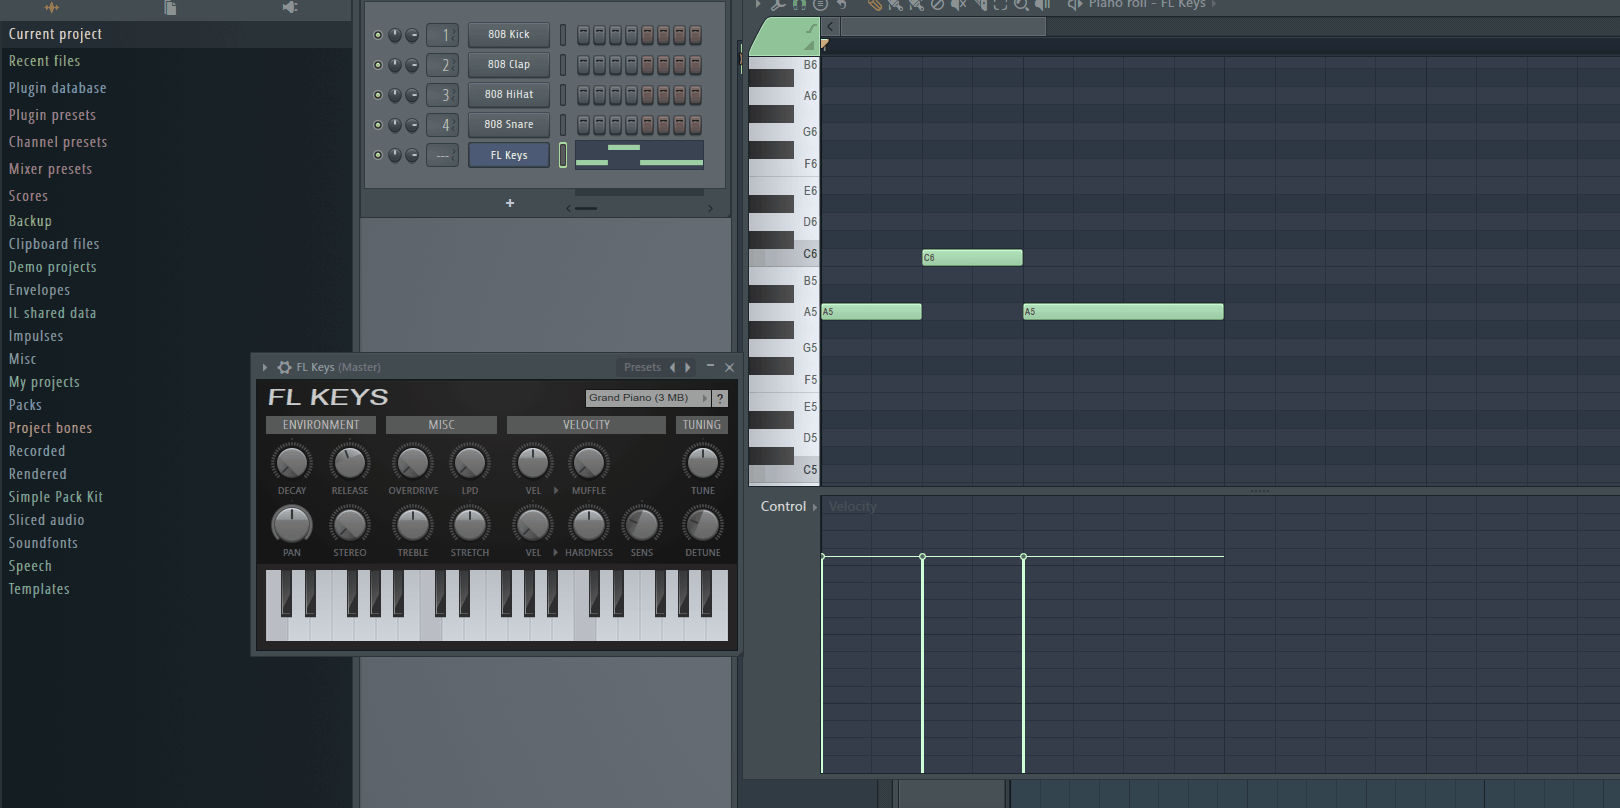
Task: Click the 808 Kick channel volume knob
Action: (412, 35)
